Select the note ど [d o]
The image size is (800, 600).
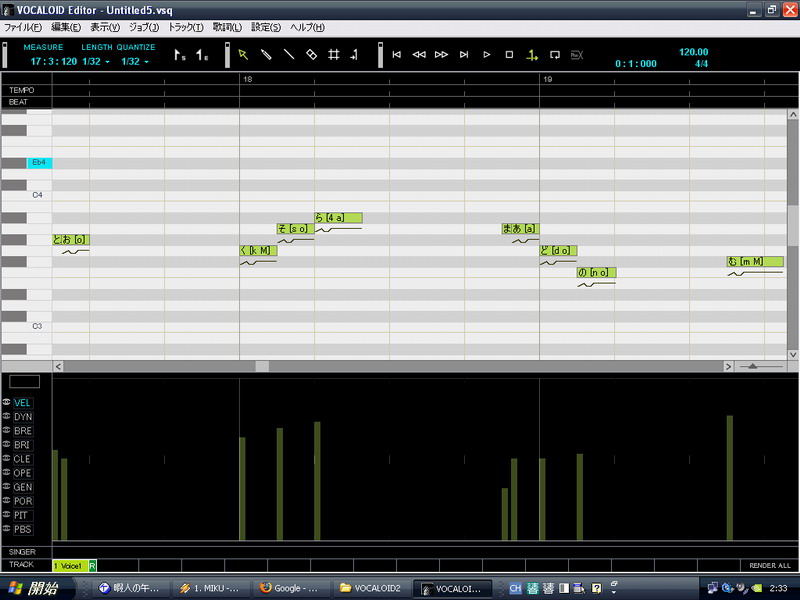[x=558, y=251]
